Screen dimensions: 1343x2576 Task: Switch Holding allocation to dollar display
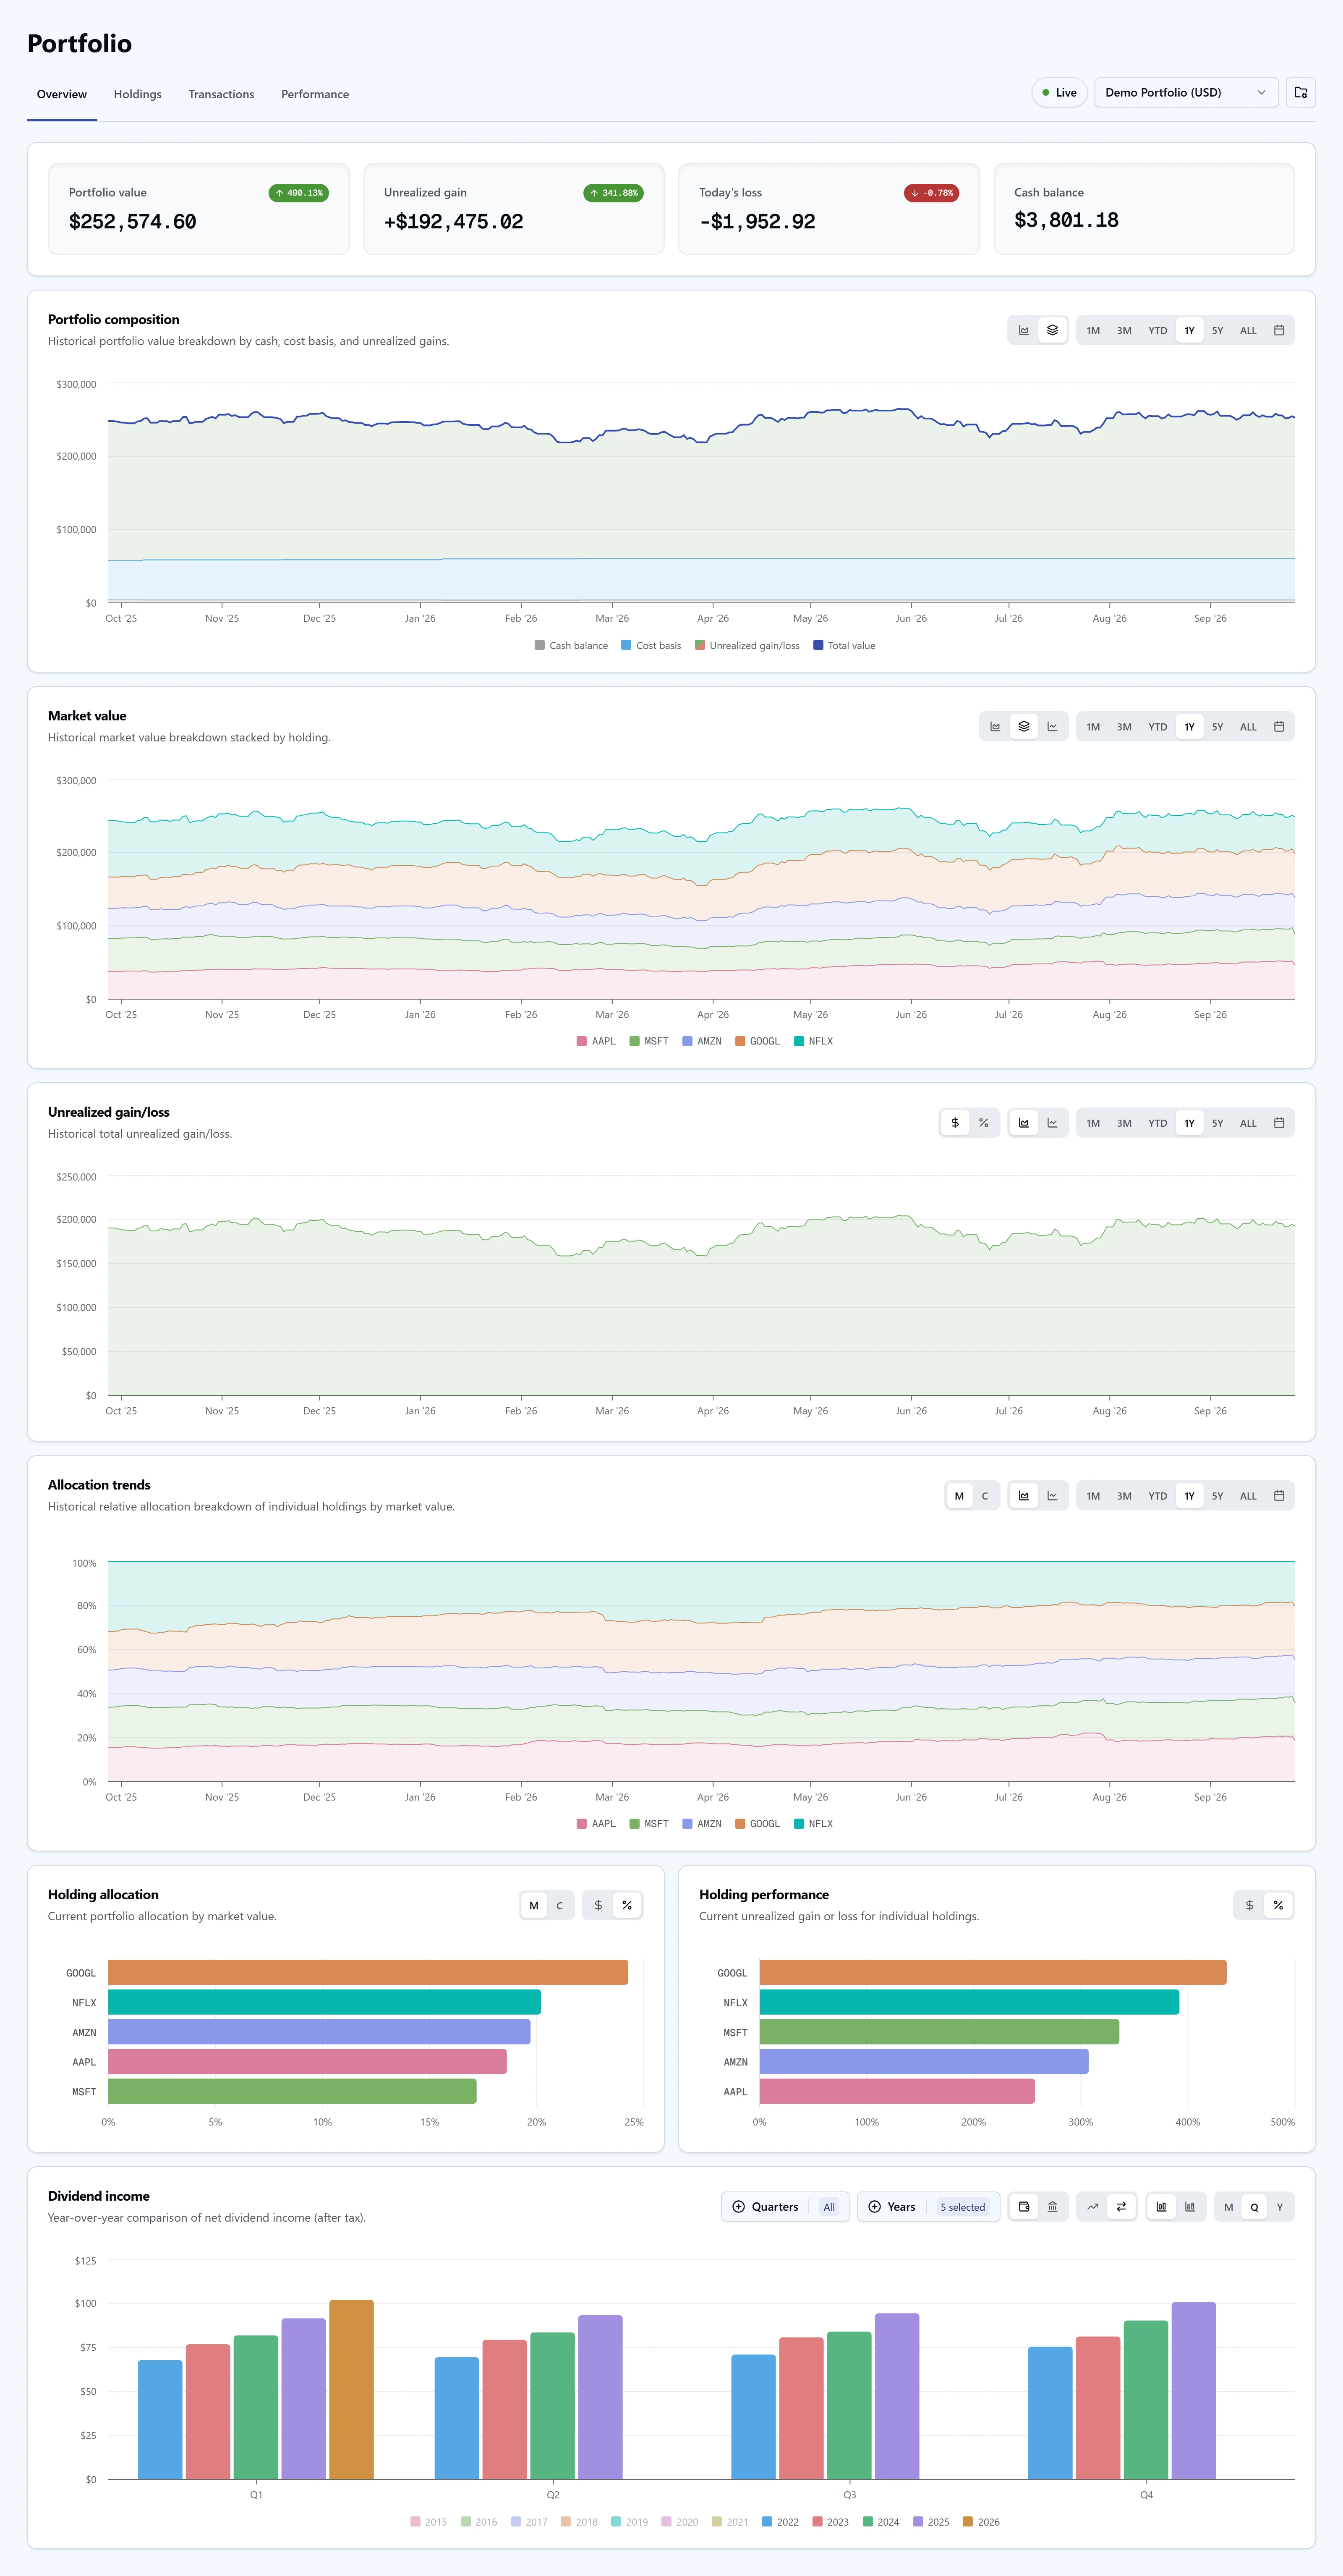598,1905
